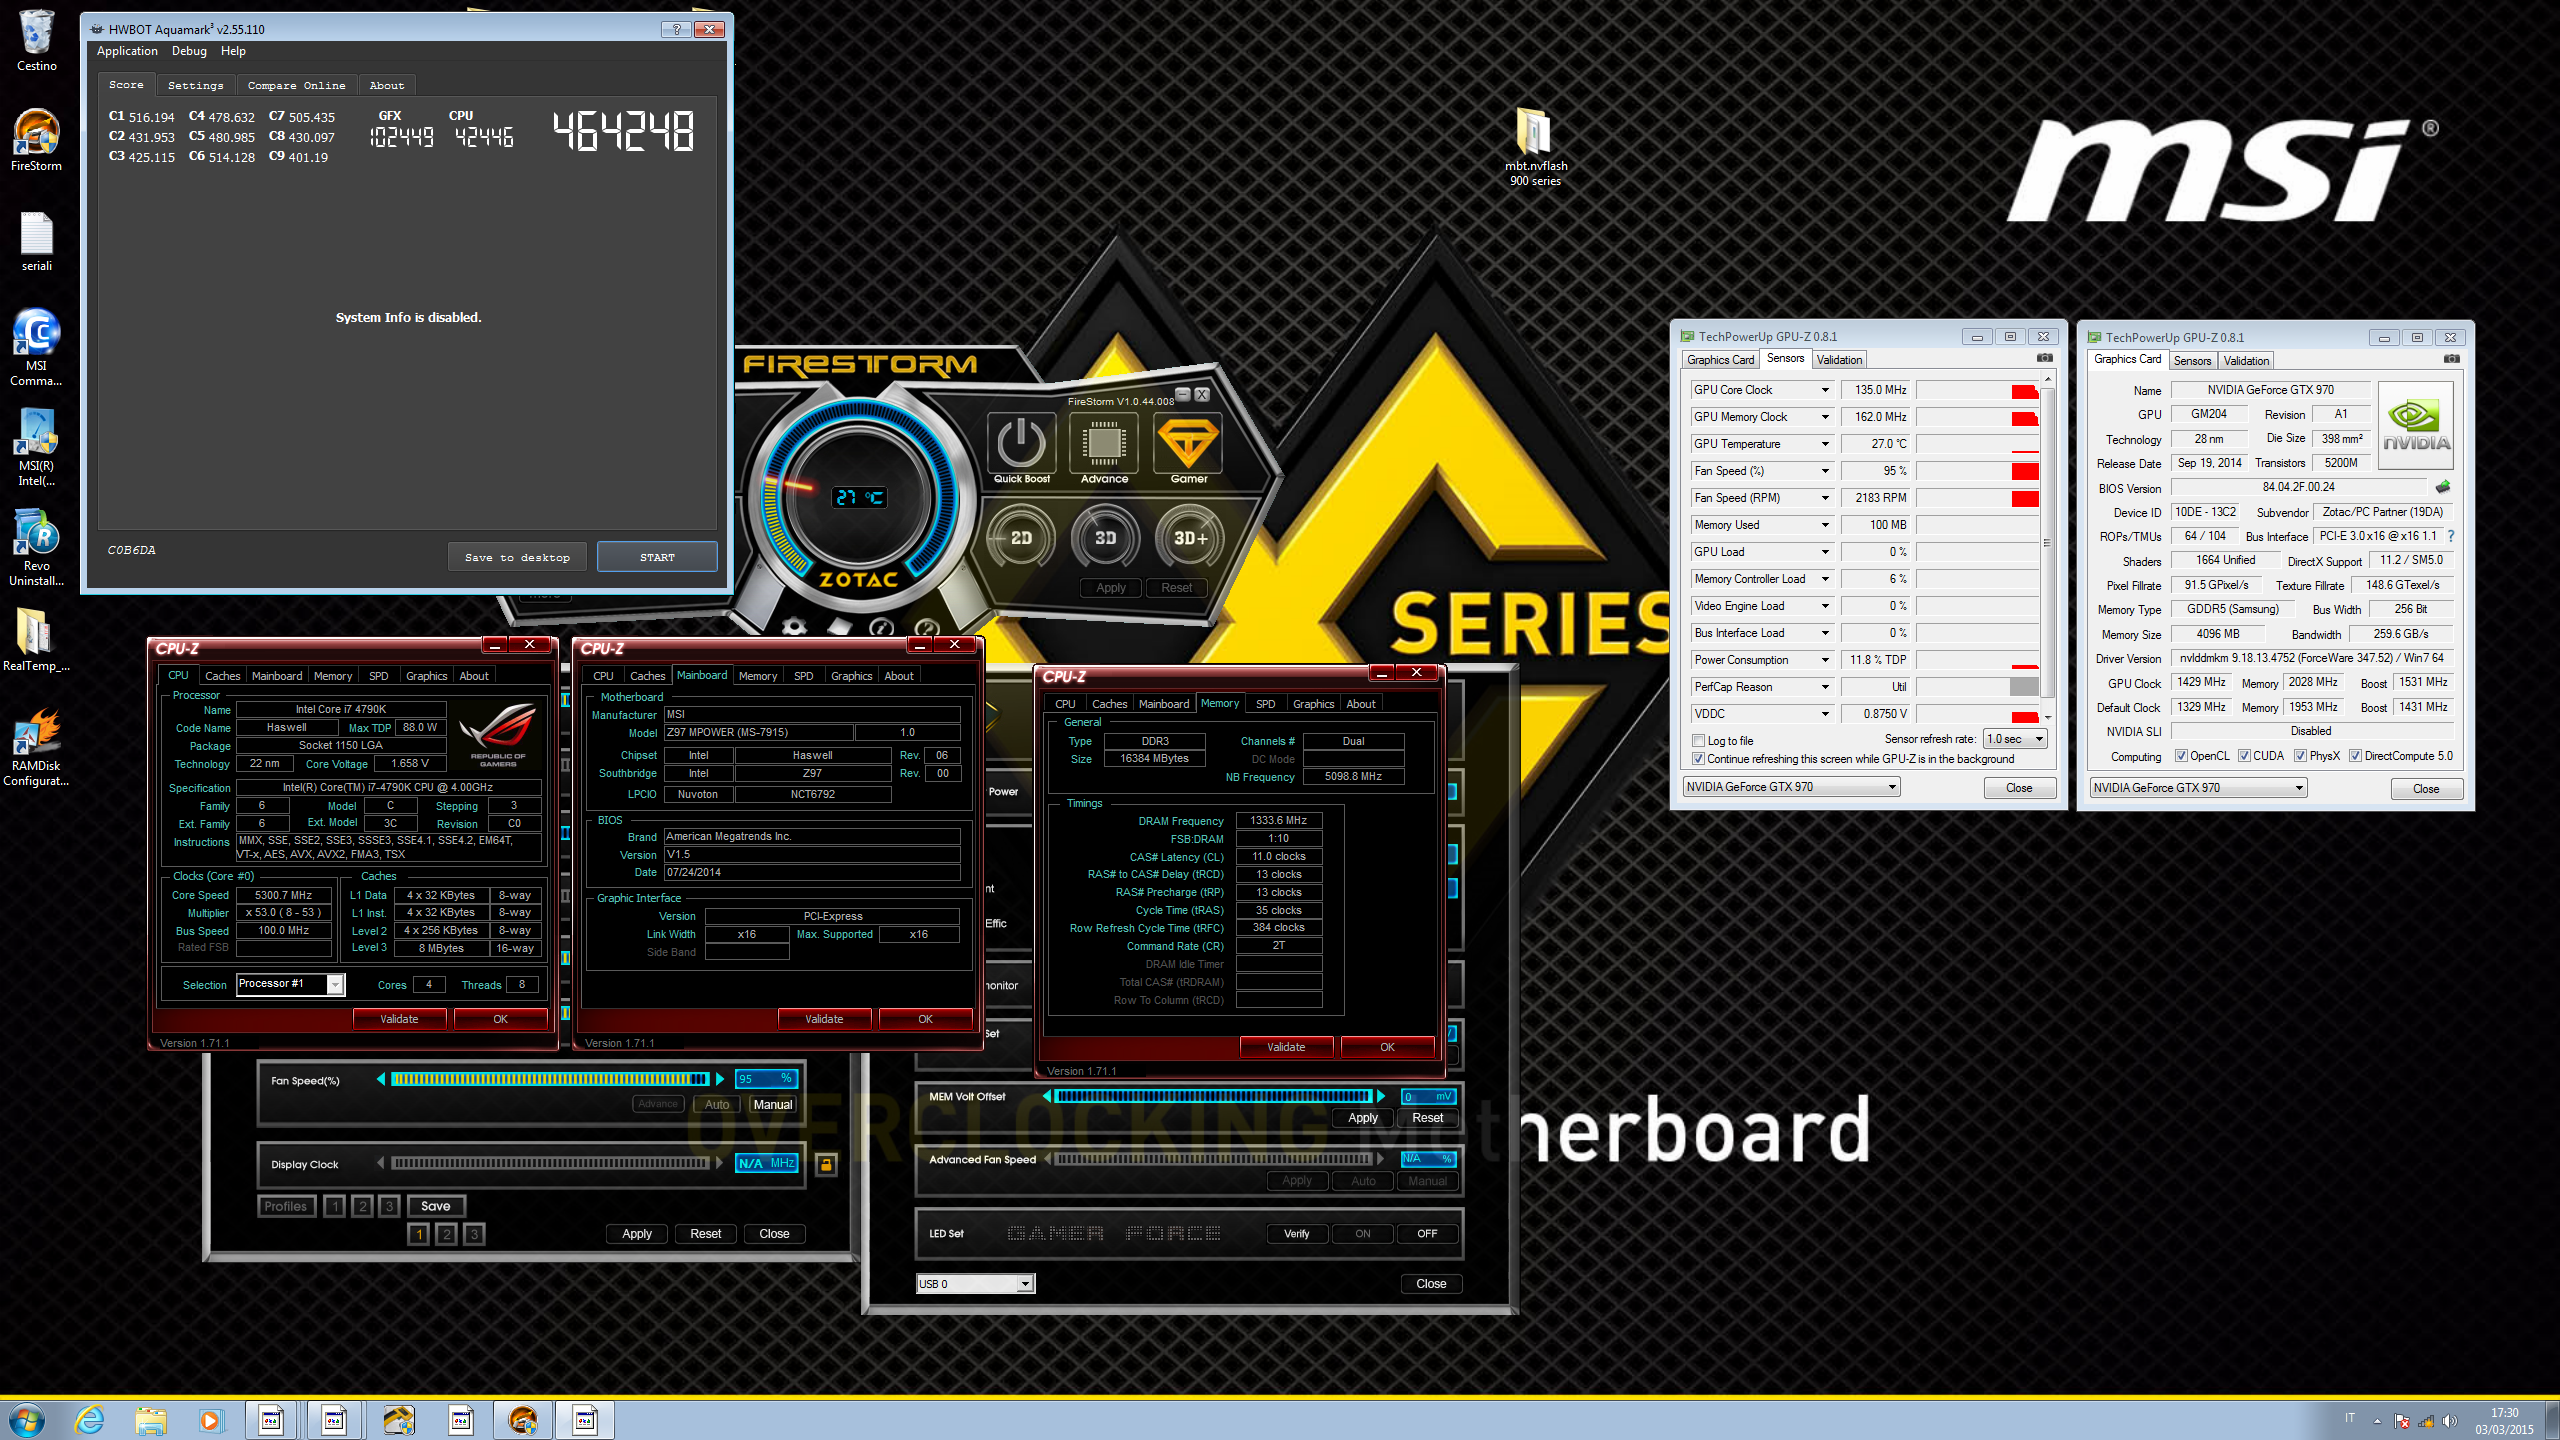Viewport: 2560px width, 1440px height.
Task: Switch to Aquamark Settings tab
Action: coord(196,85)
